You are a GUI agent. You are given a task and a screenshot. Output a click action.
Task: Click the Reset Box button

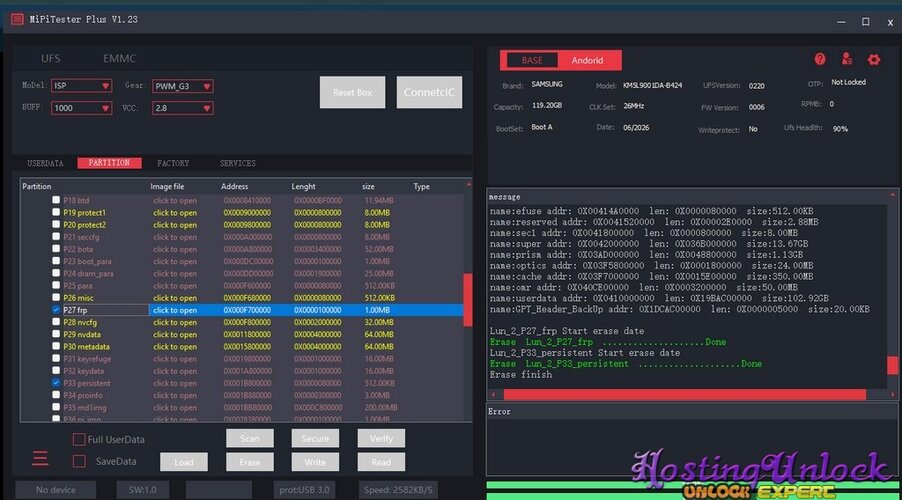click(x=352, y=92)
